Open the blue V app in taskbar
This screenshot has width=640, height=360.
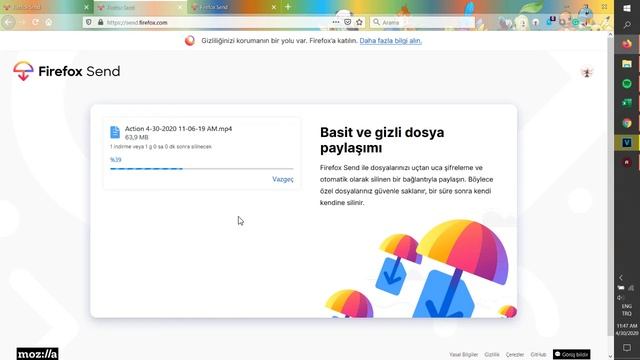(627, 142)
